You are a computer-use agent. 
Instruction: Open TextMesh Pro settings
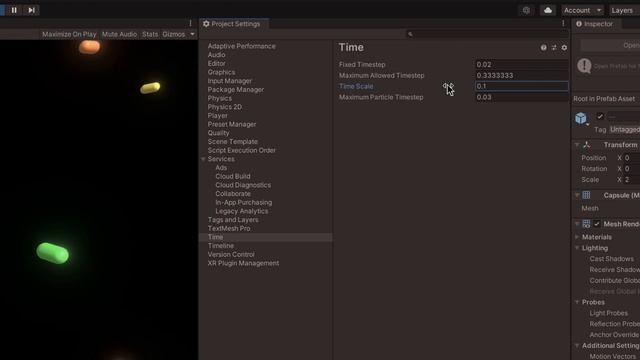tap(229, 229)
